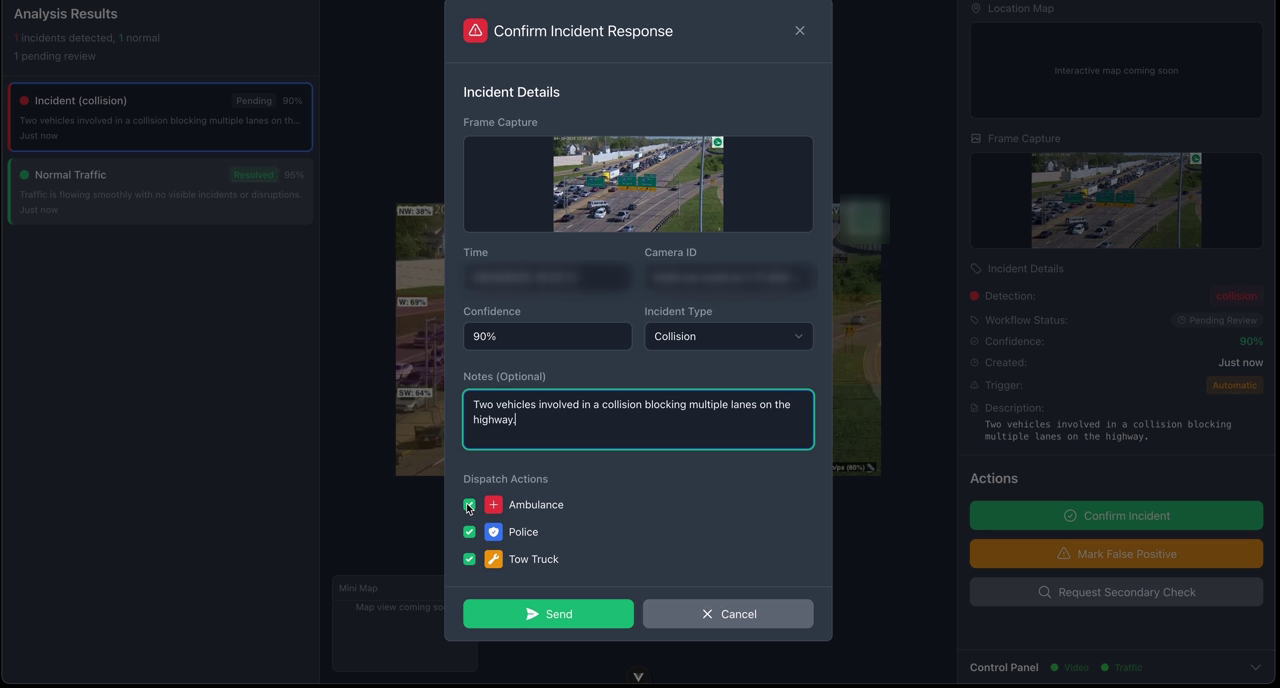
Task: Select the Incident (collision) result card
Action: coord(160,117)
